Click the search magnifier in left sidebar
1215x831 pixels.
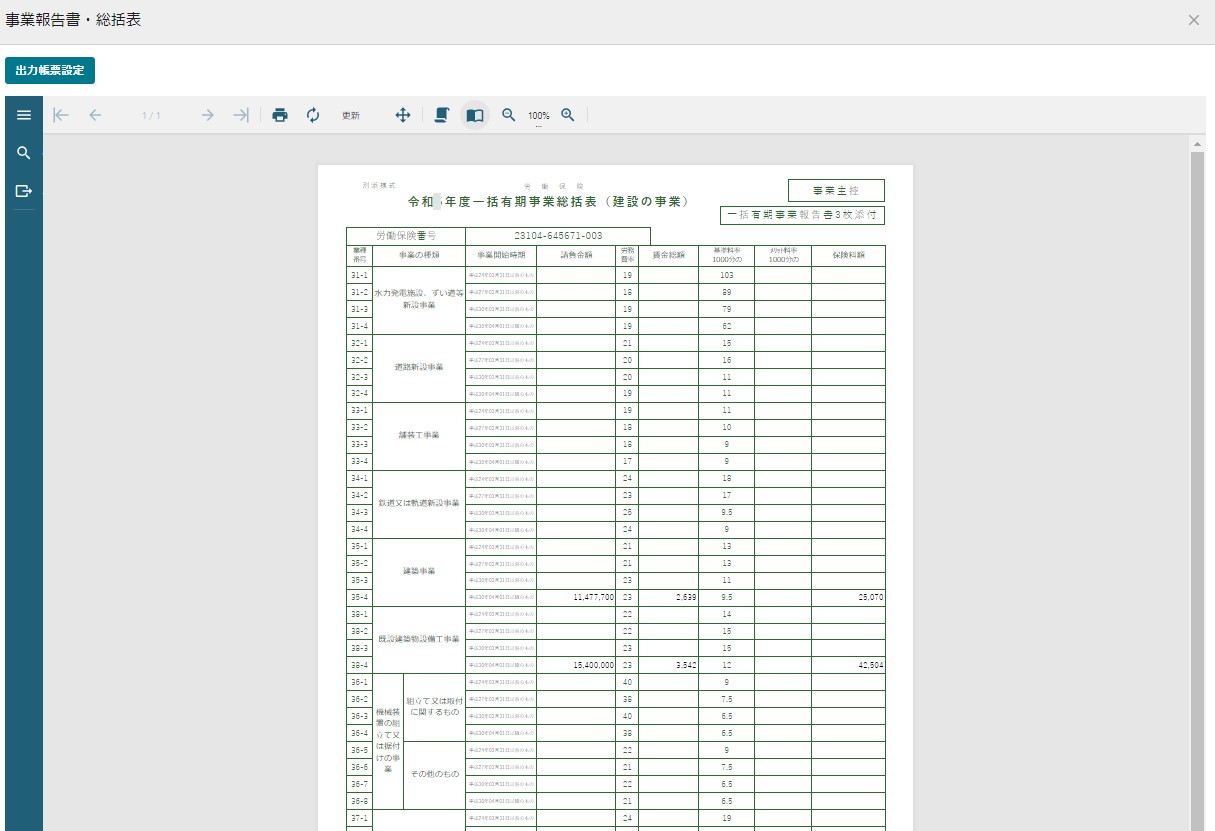[24, 153]
